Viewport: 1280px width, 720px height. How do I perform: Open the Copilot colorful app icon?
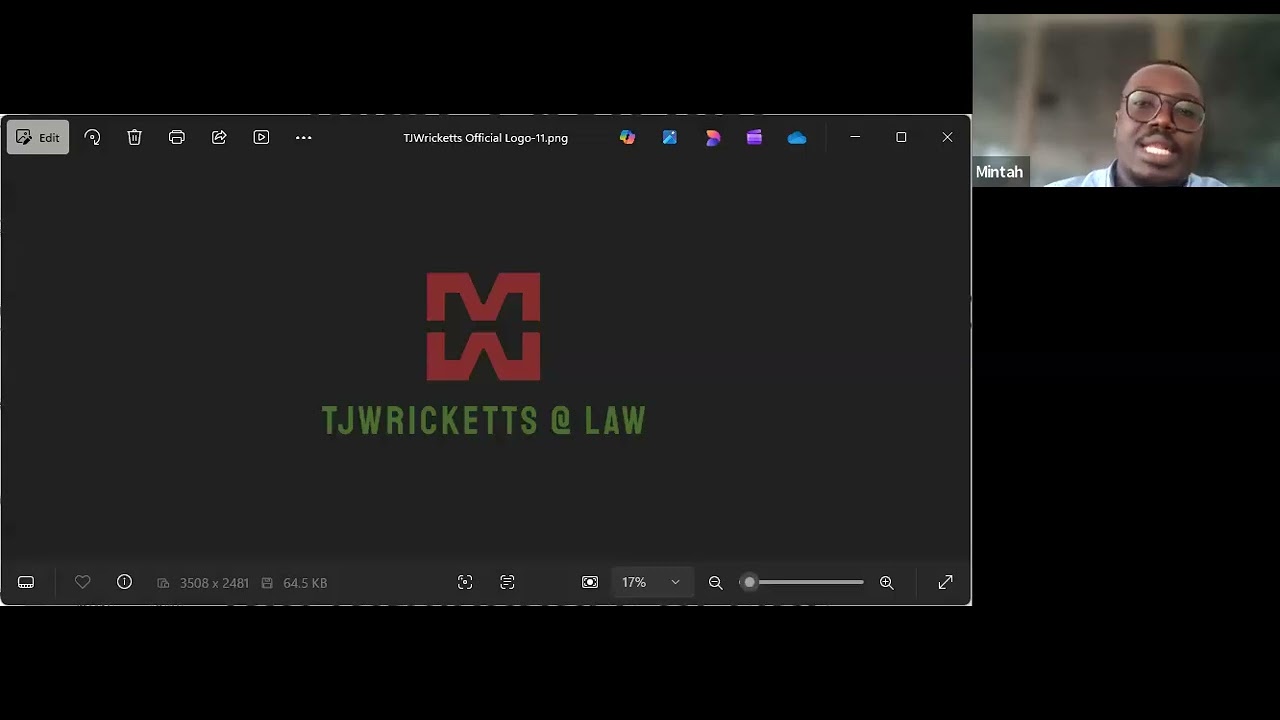click(627, 137)
